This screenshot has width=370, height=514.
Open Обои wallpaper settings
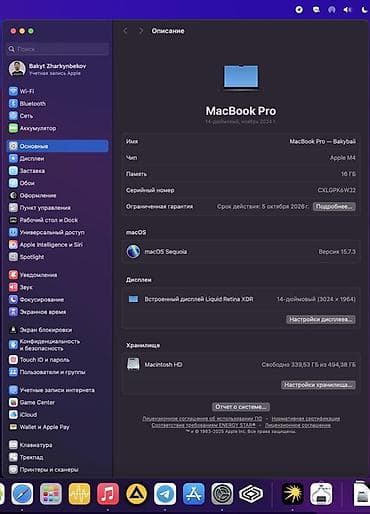(x=57, y=183)
